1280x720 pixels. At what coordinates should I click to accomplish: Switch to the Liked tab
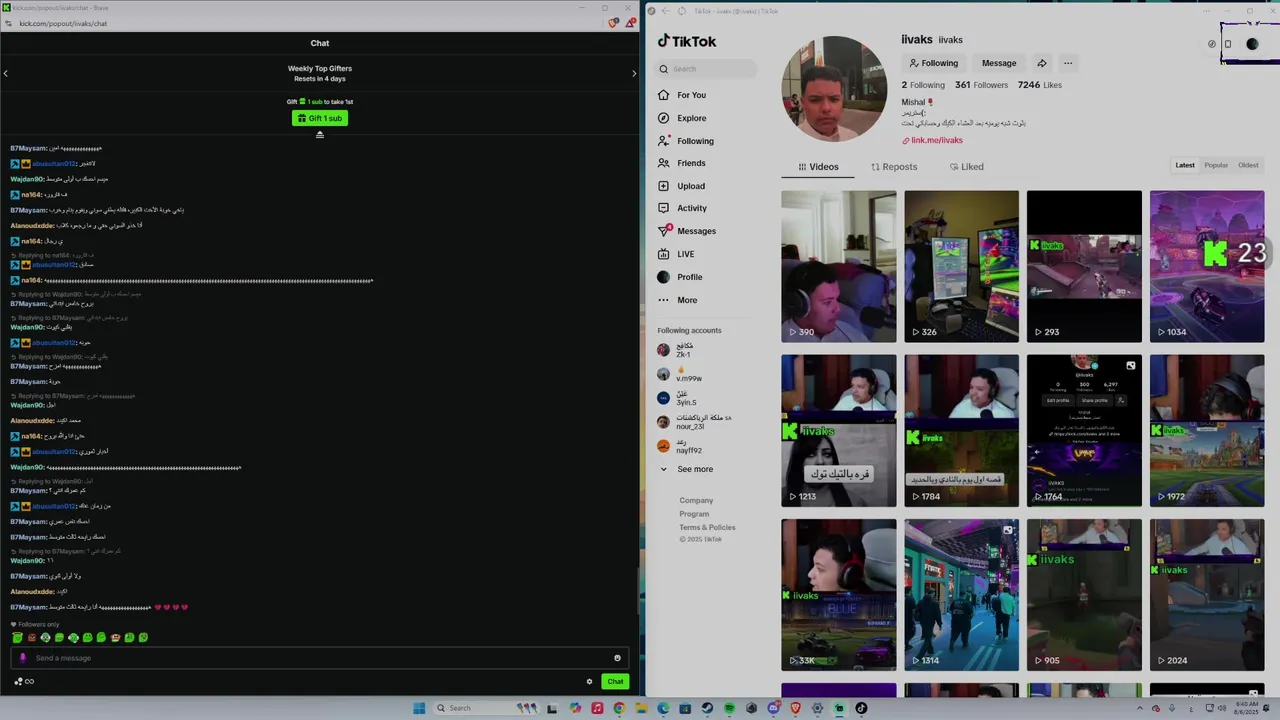[x=967, y=167]
